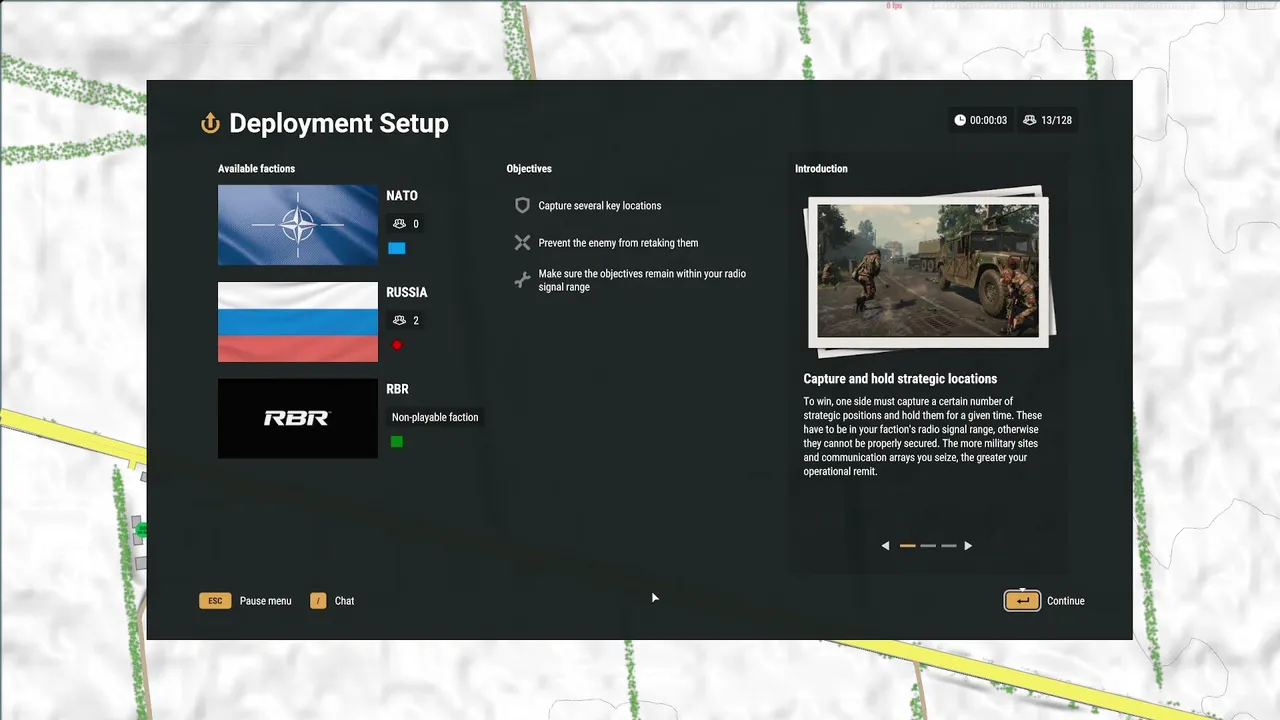Click the clock icon beside 00:00:03
1280x720 pixels.
point(960,120)
